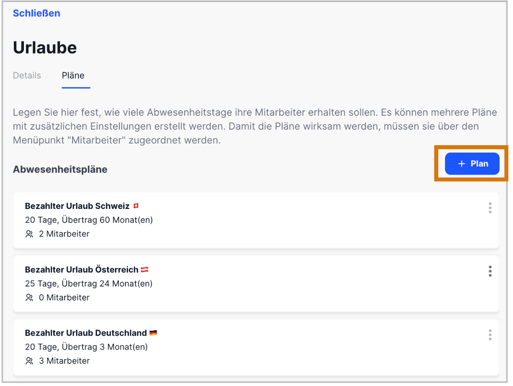The height and width of the screenshot is (386, 513).
Task: Click 25 Tage, Übertrag 24 Monat(en) text
Action: click(x=89, y=284)
